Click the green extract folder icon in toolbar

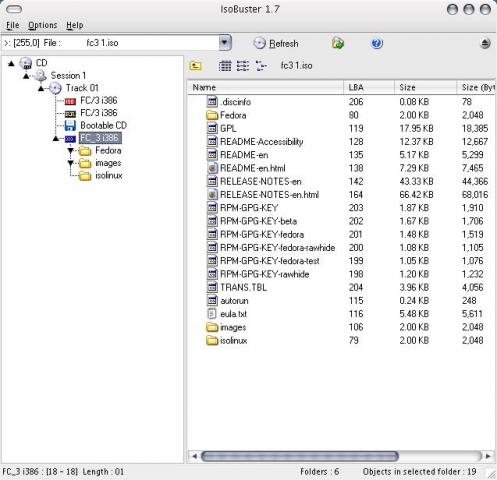click(x=338, y=43)
